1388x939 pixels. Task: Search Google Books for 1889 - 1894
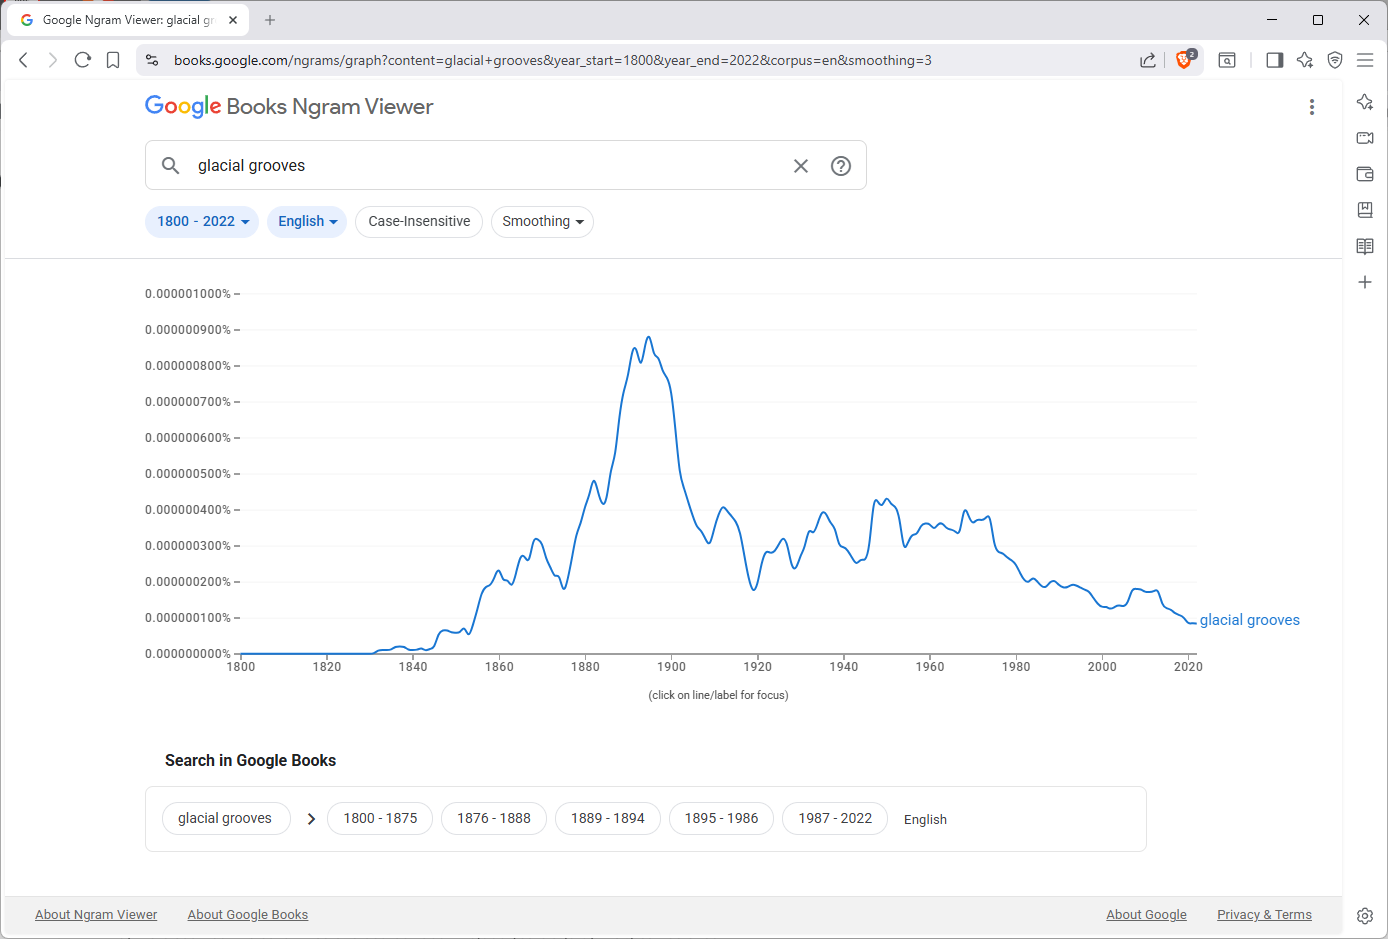608,818
